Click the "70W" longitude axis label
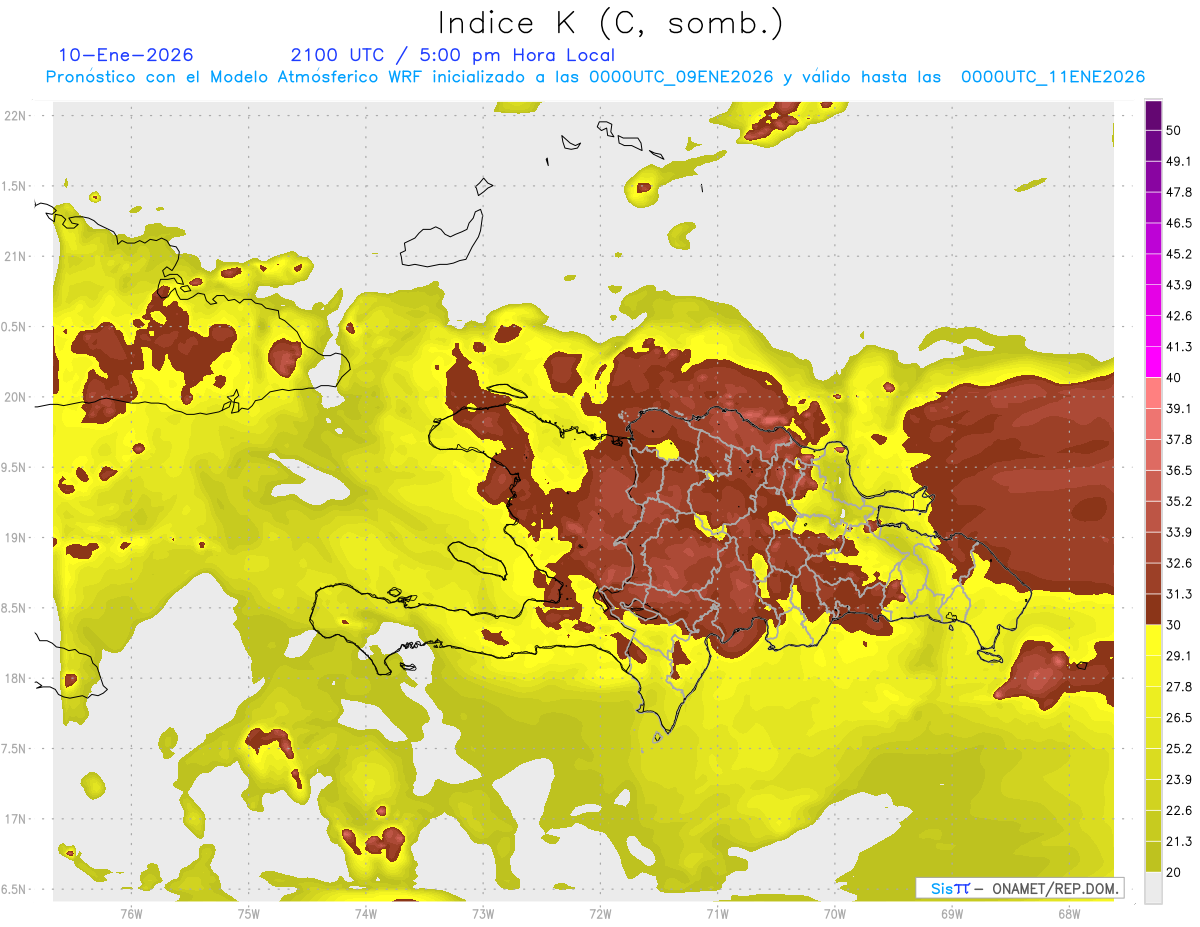The height and width of the screenshot is (927, 1200). pos(834,913)
